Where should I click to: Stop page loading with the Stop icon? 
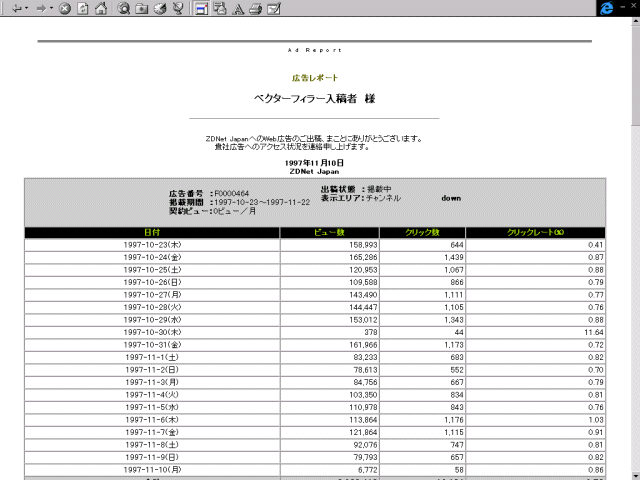pos(64,9)
